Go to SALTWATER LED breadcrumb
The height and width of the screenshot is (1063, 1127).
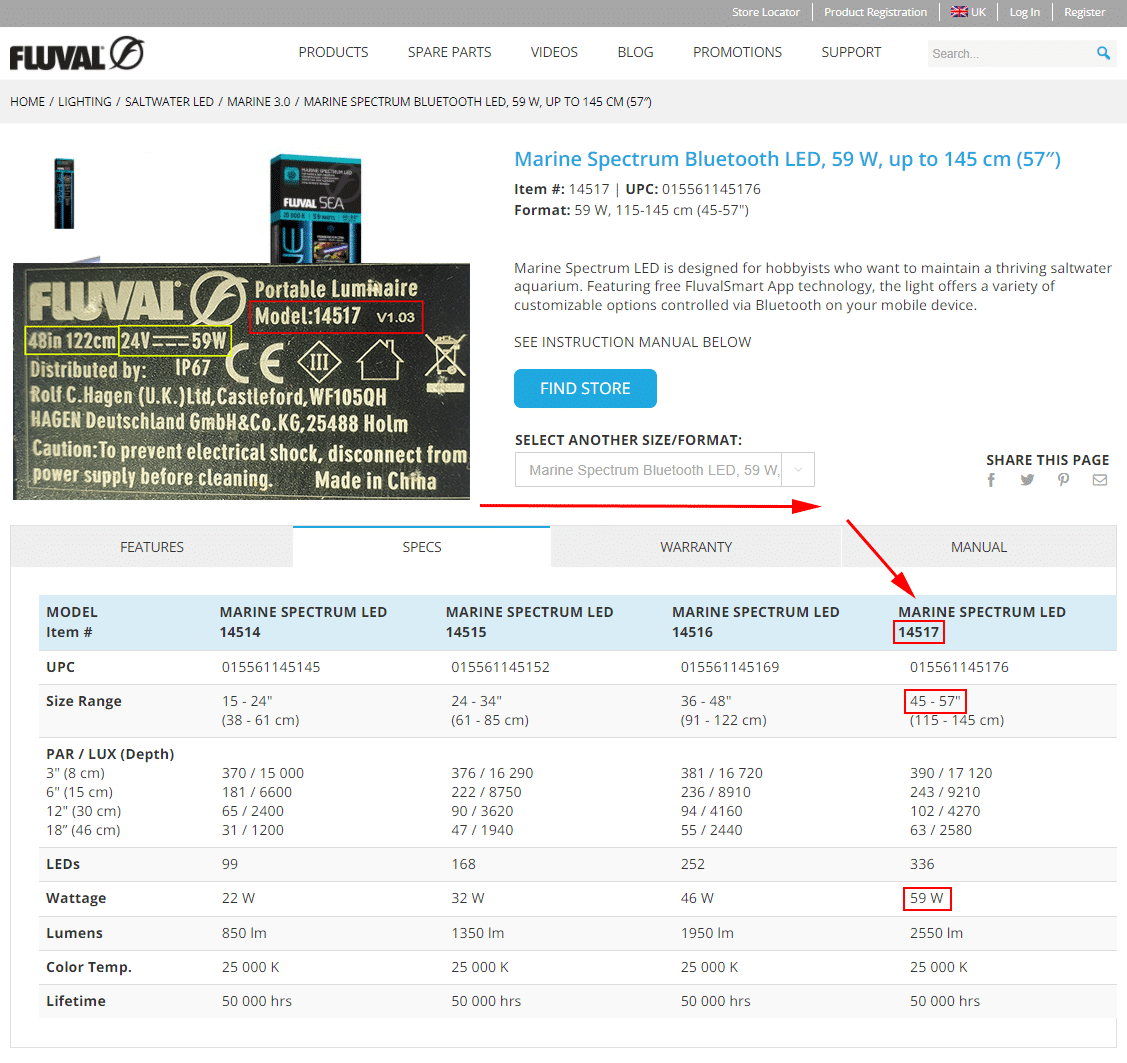pos(169,102)
